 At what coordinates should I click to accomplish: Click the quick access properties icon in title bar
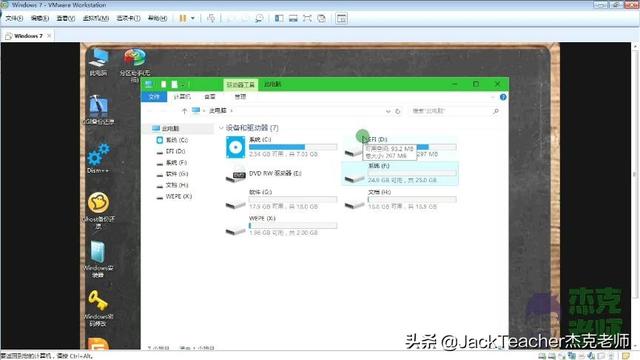click(x=163, y=84)
